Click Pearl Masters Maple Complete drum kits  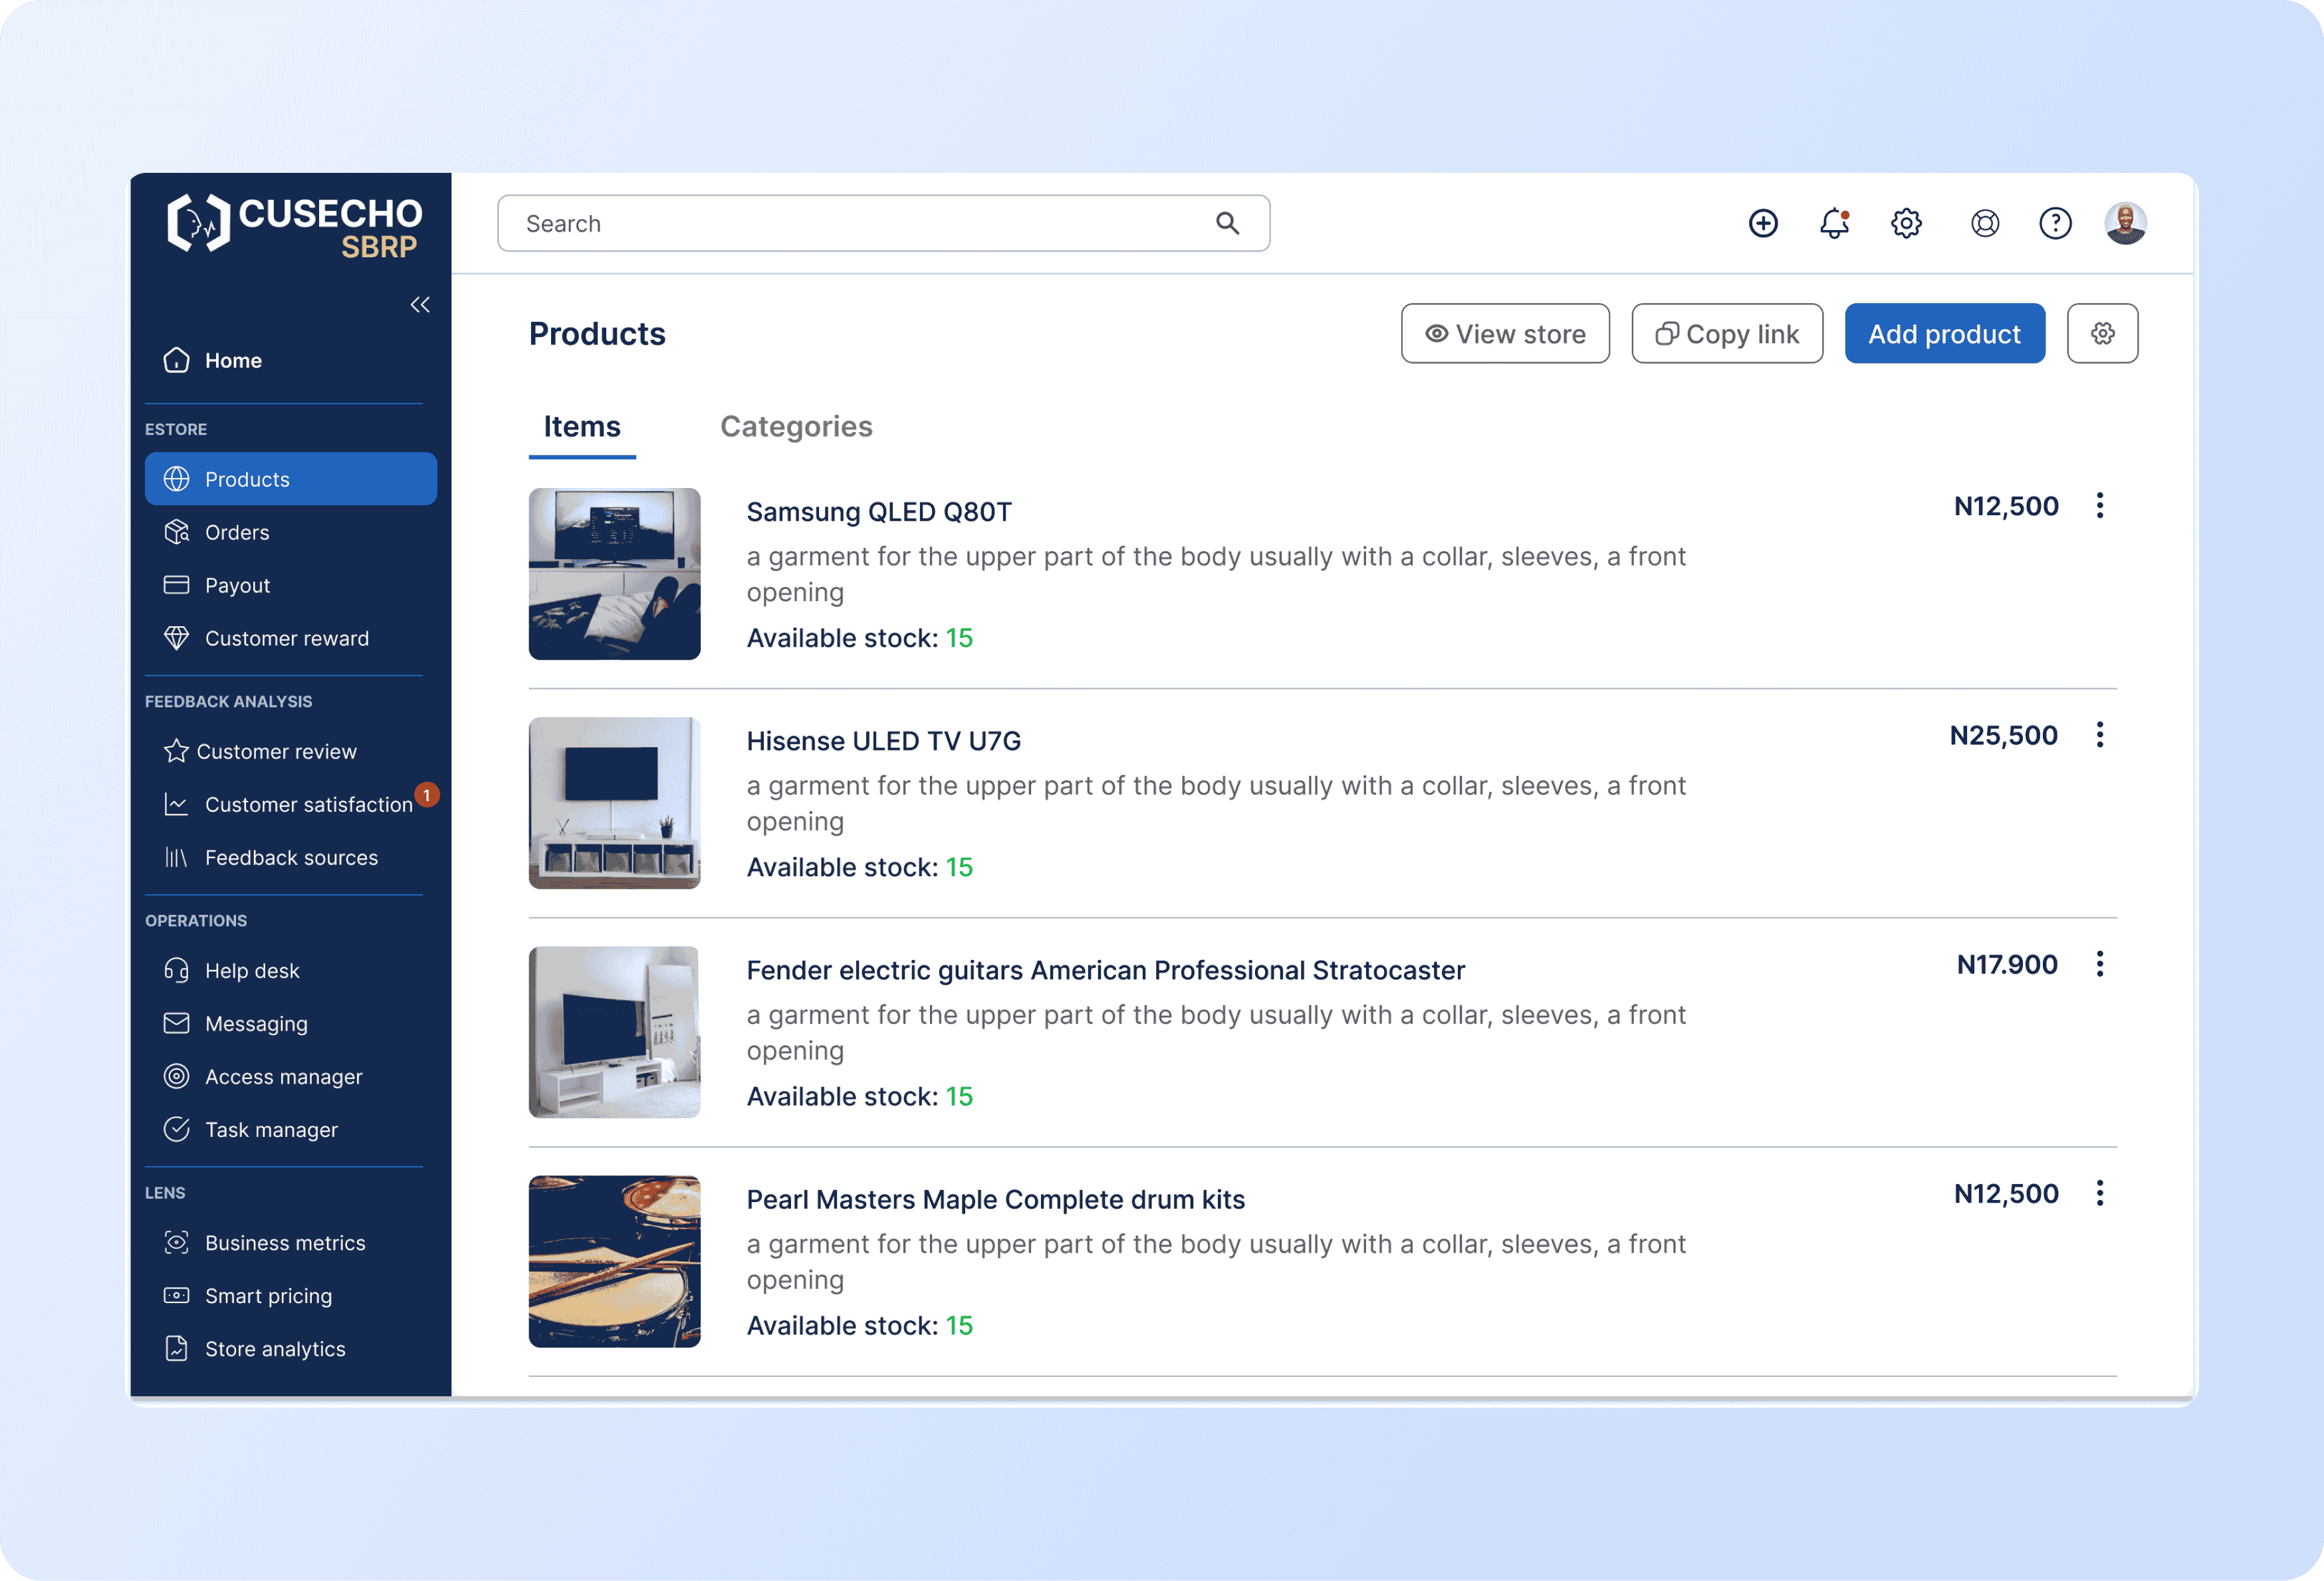point(996,1199)
